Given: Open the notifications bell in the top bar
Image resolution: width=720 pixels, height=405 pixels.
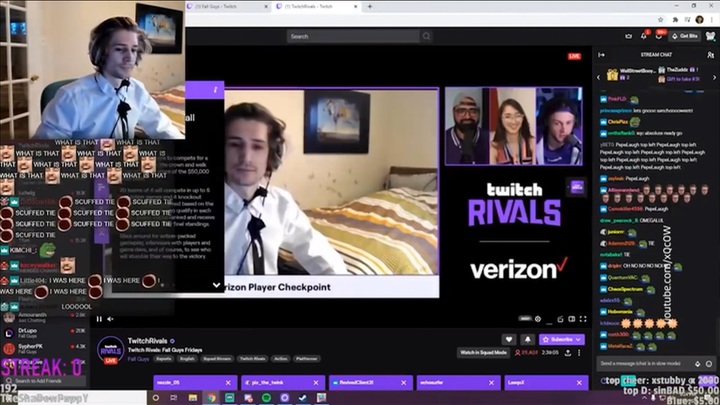Looking at the screenshot, I should (644, 36).
